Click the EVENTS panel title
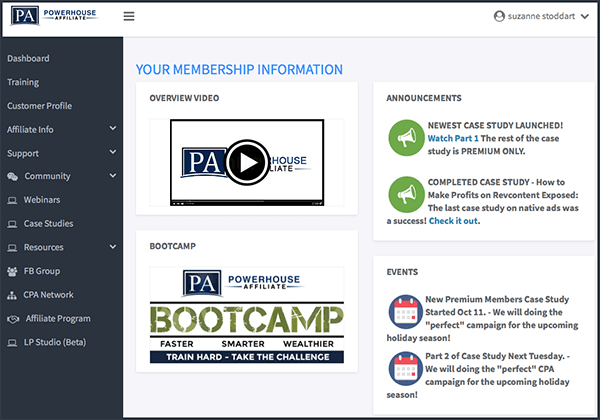The width and height of the screenshot is (600, 420). [x=402, y=272]
